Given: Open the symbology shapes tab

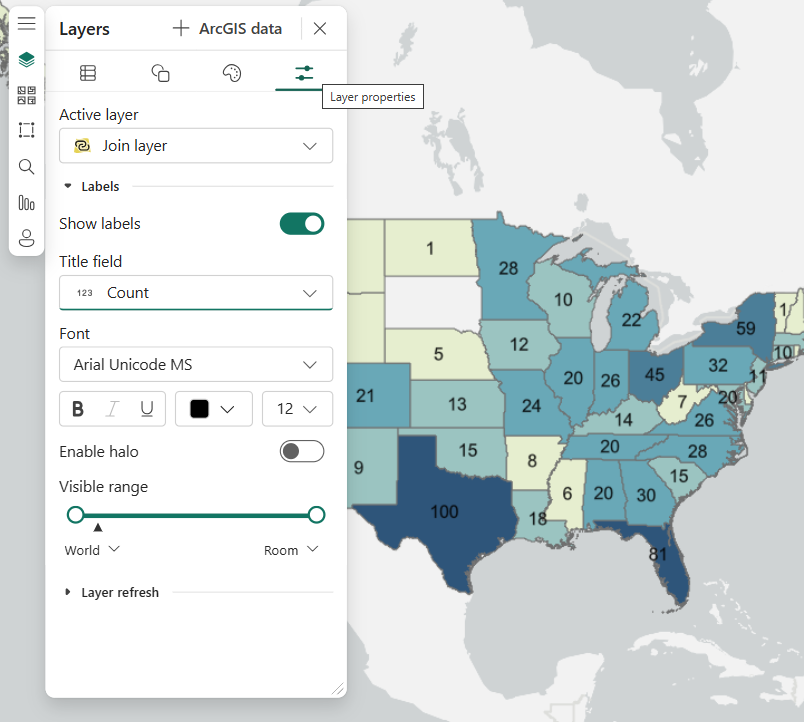Looking at the screenshot, I should 159,72.
